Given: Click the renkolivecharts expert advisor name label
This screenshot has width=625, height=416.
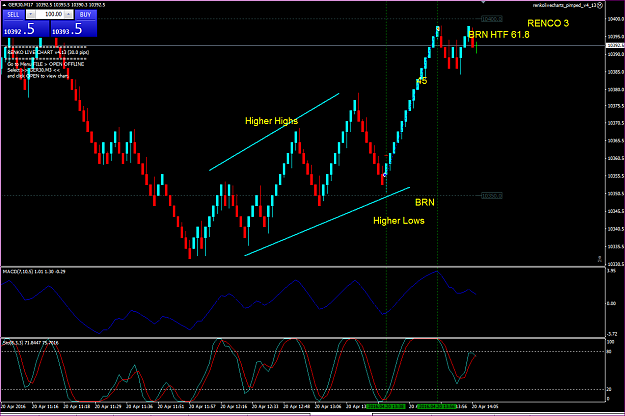Looking at the screenshot, I should [x=565, y=5].
